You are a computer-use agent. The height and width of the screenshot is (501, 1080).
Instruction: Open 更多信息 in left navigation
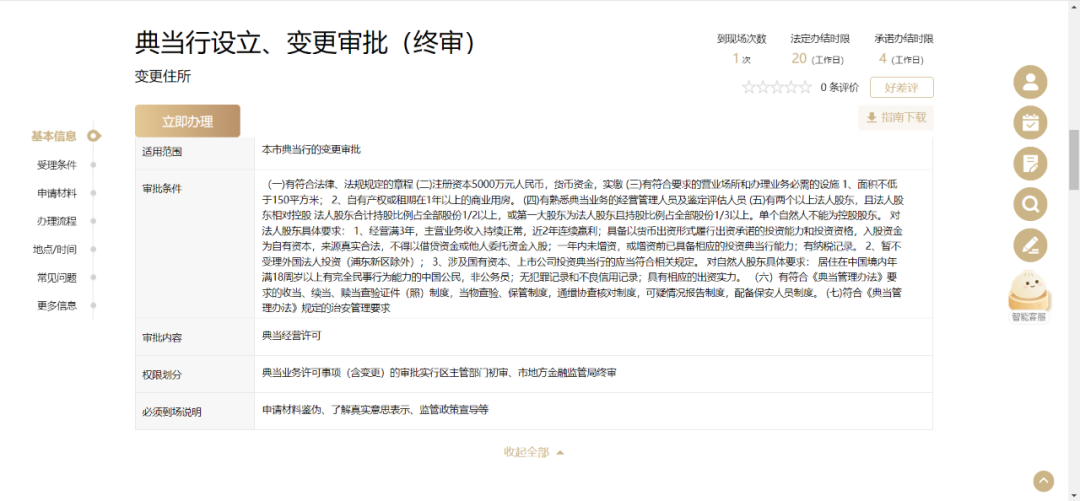(x=57, y=306)
